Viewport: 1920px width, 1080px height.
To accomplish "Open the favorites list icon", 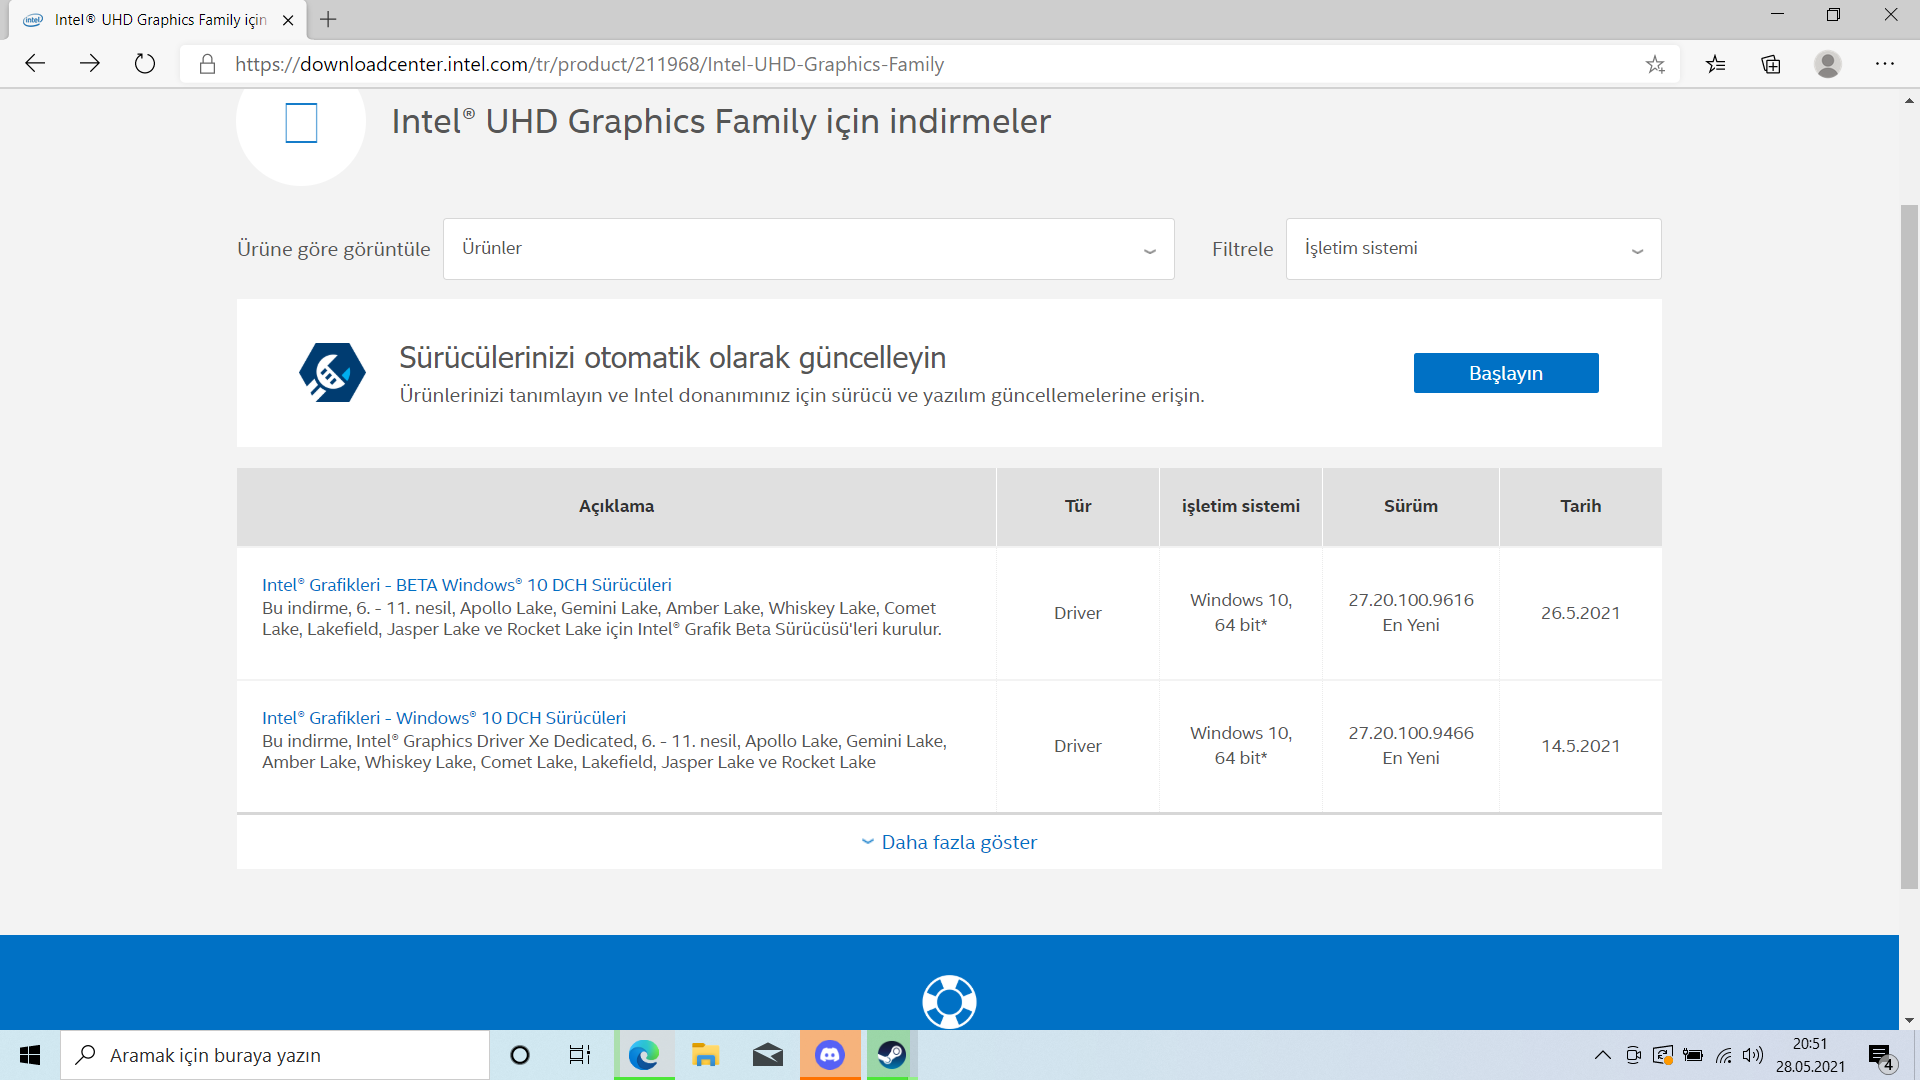I will 1716,64.
